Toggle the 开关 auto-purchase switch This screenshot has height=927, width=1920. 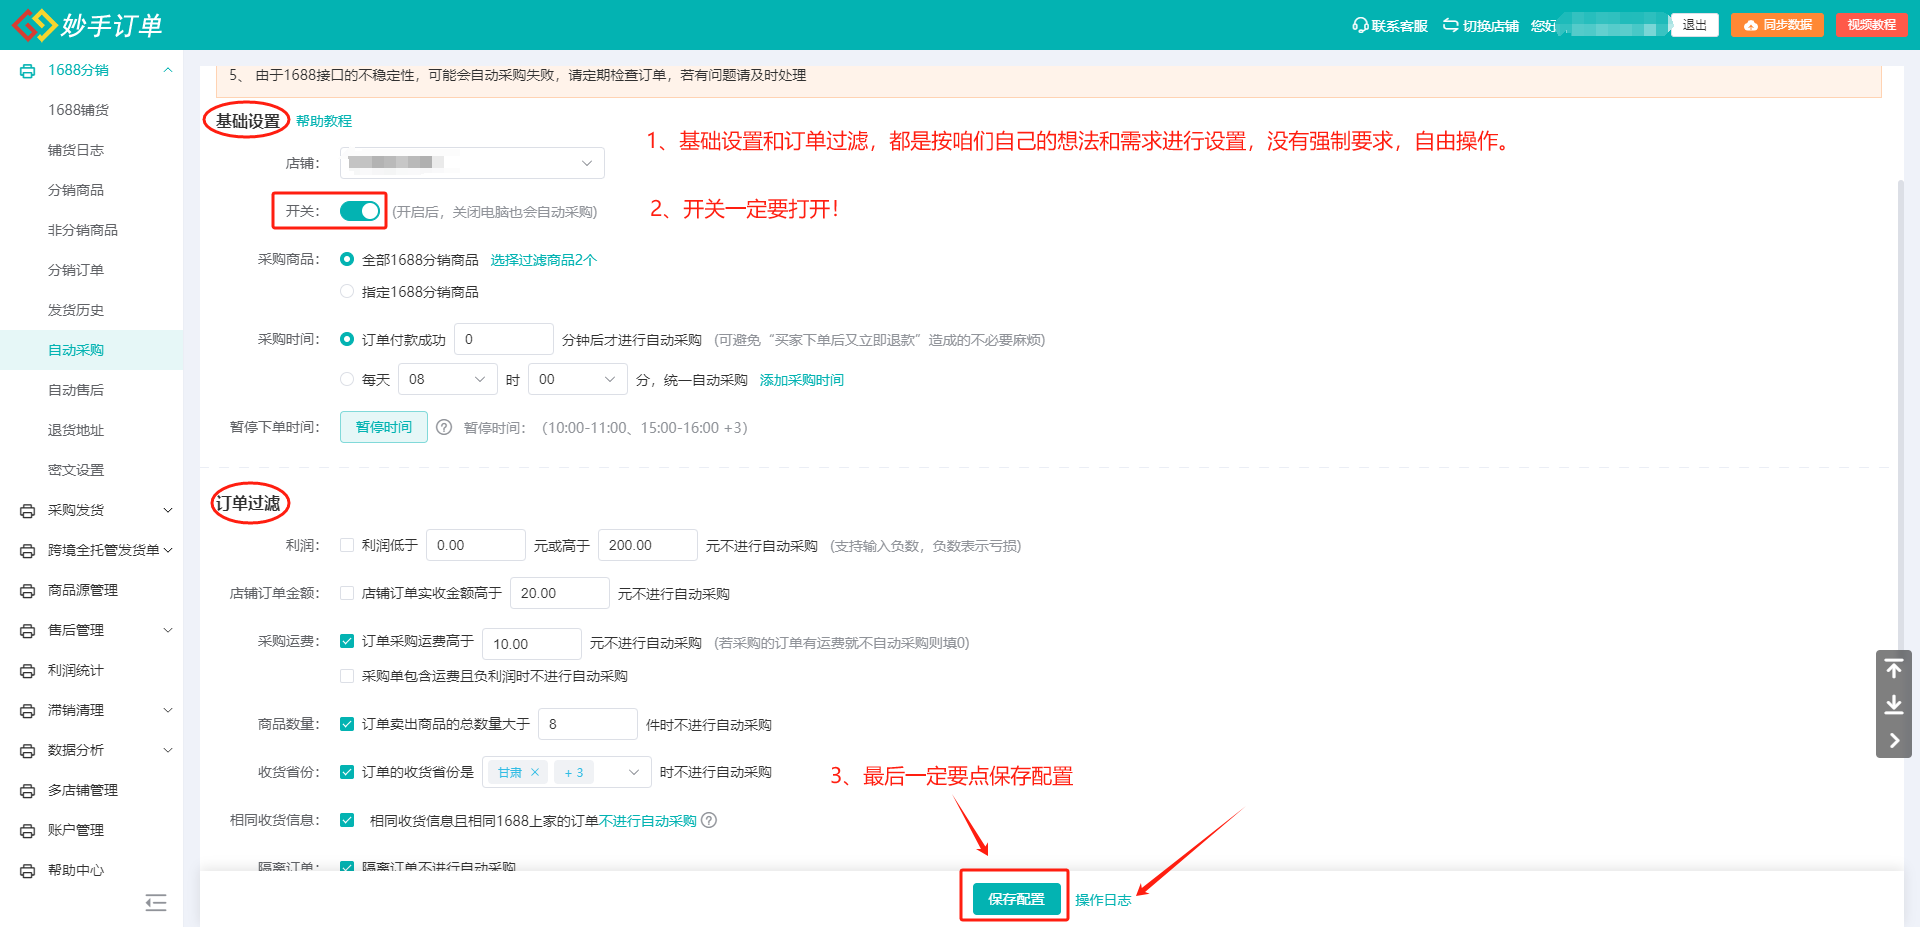[360, 211]
